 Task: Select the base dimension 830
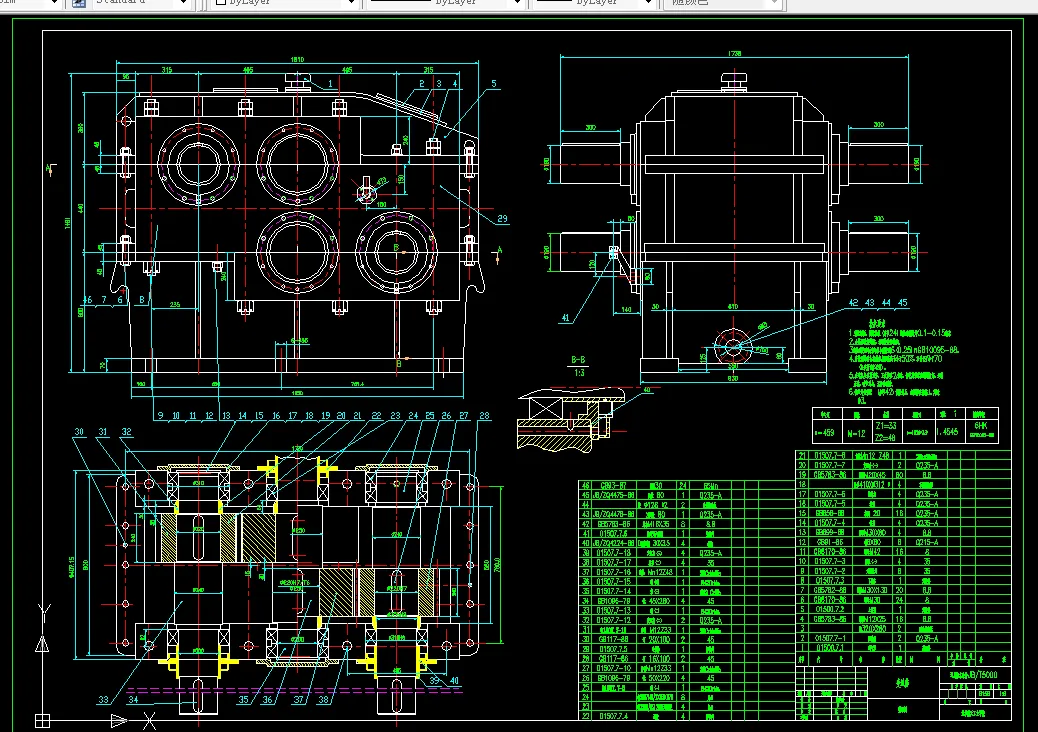(x=733, y=379)
